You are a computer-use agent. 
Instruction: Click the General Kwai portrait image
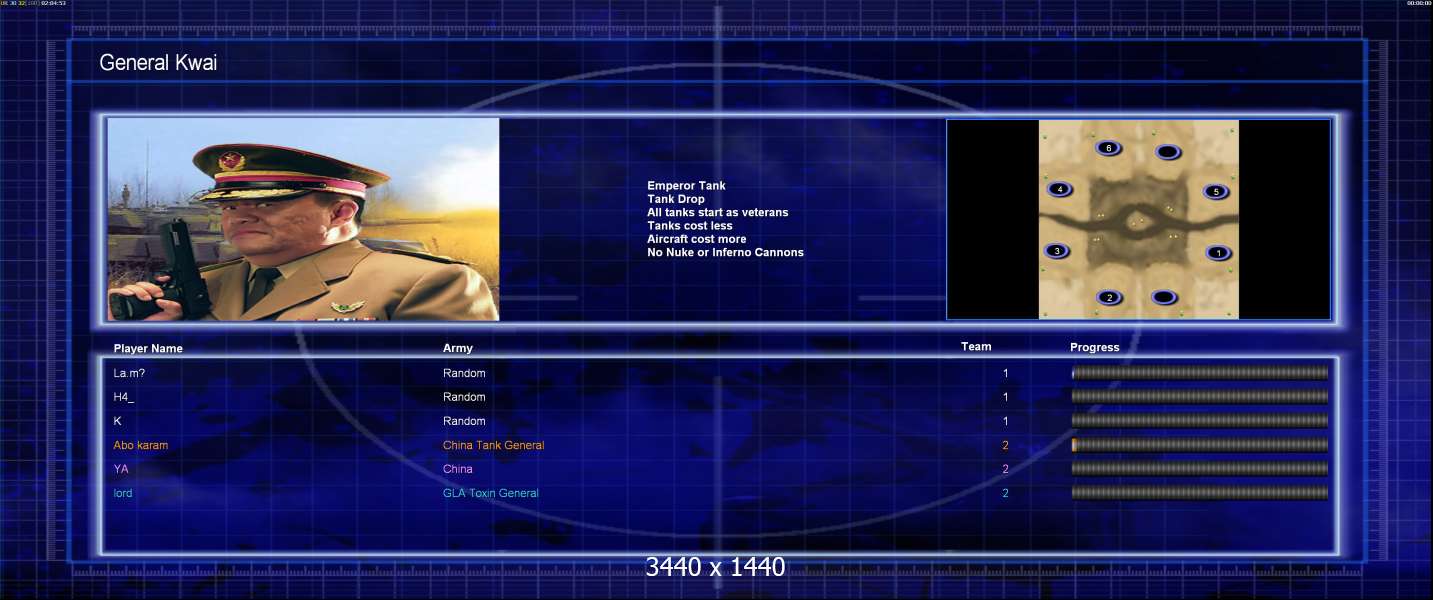pyautogui.click(x=303, y=219)
